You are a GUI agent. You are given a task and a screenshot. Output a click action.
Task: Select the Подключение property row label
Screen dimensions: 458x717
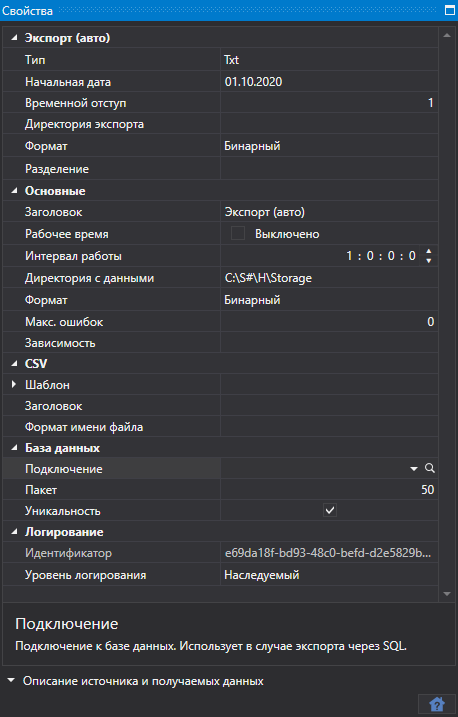tap(64, 469)
